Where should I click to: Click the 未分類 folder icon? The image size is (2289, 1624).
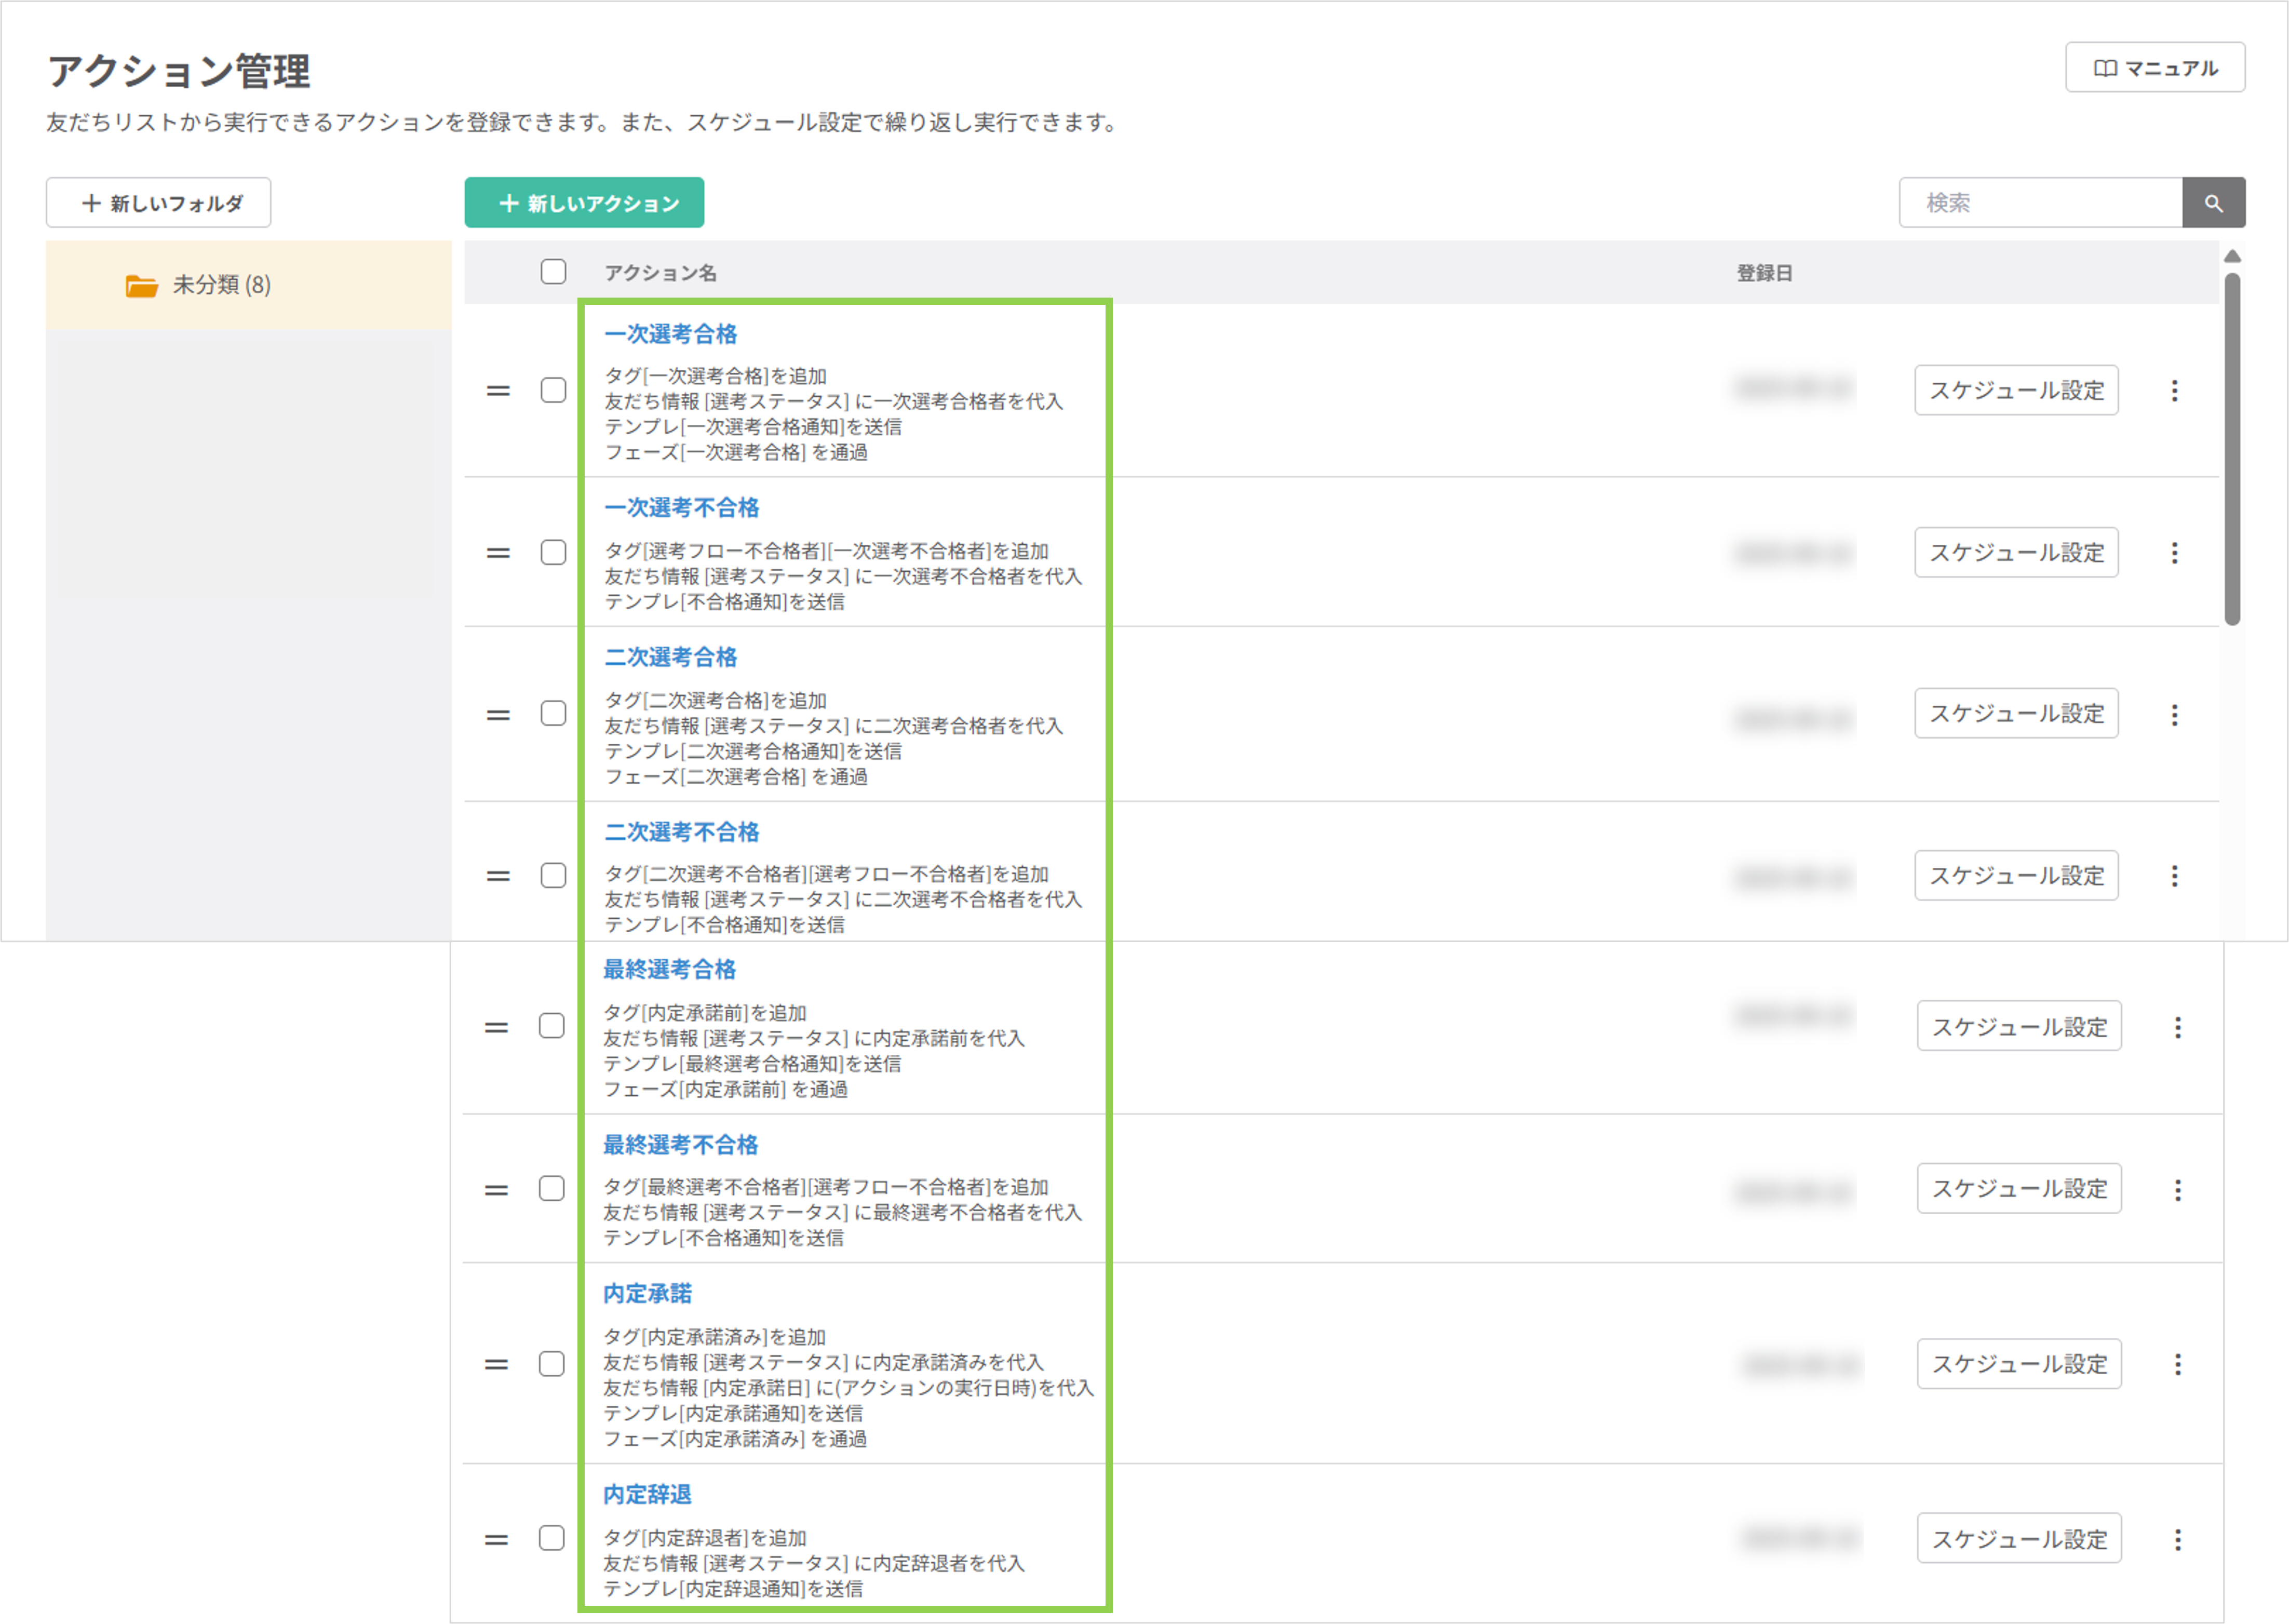click(141, 286)
